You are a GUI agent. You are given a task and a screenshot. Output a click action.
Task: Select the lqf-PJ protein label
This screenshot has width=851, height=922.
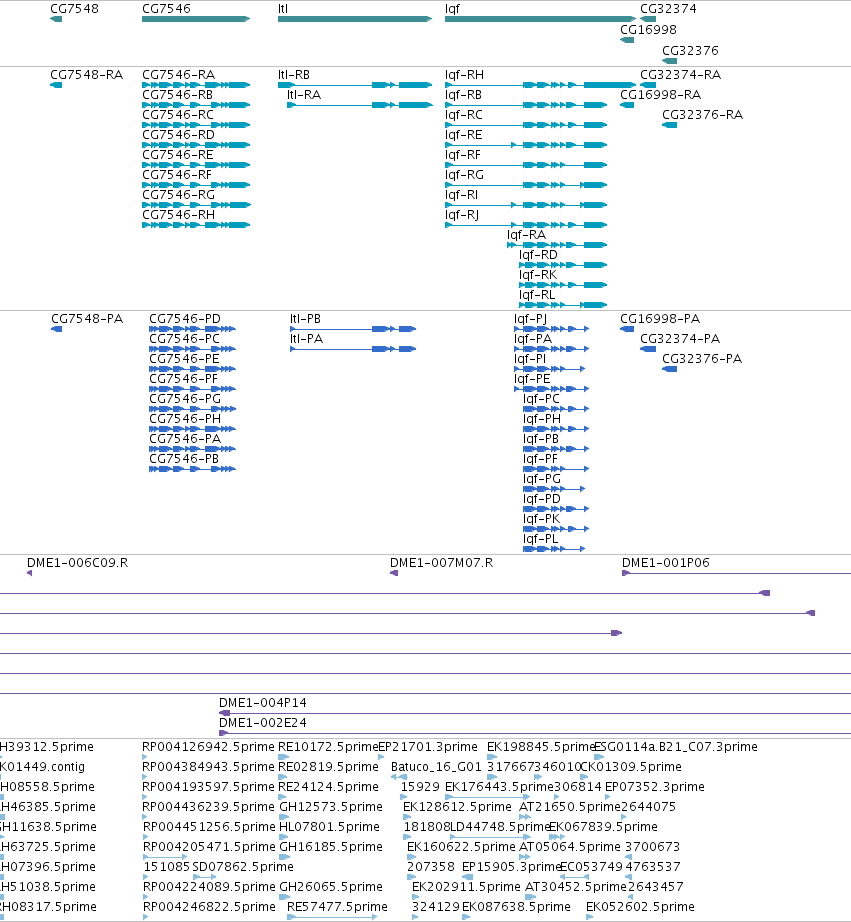click(x=530, y=319)
